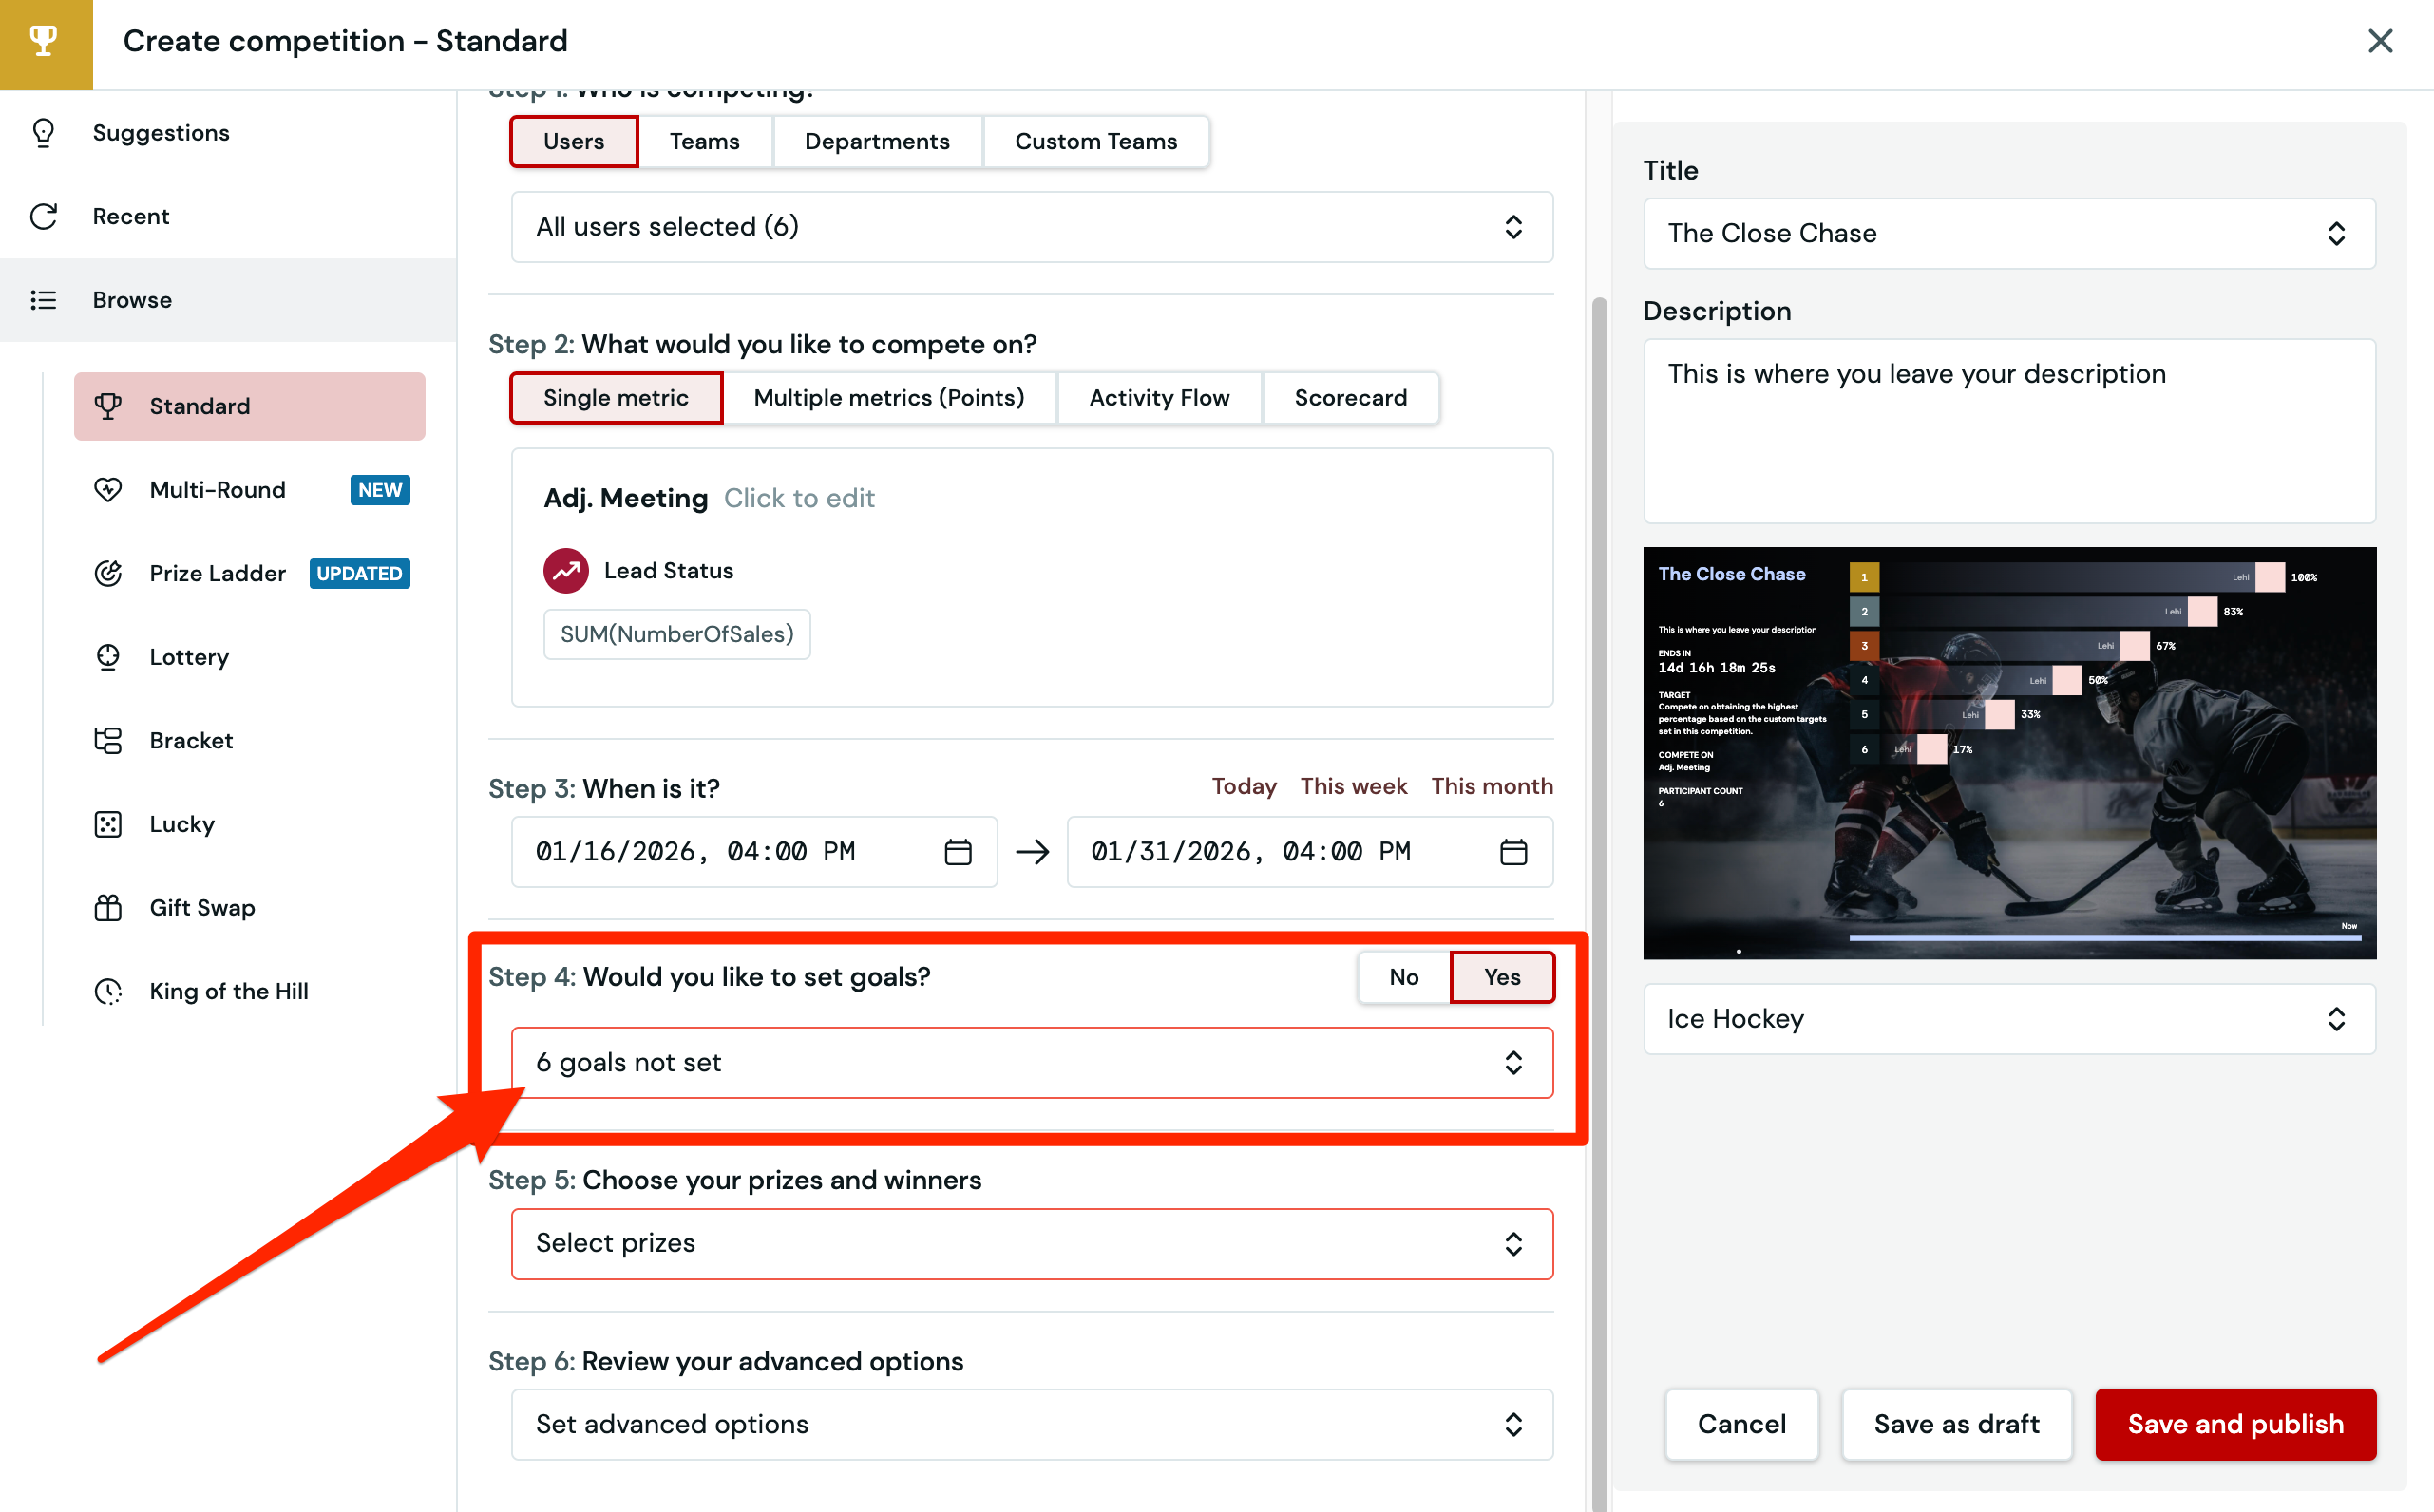Image resolution: width=2434 pixels, height=1512 pixels.
Task: Select No for setting goals
Action: (1403, 977)
